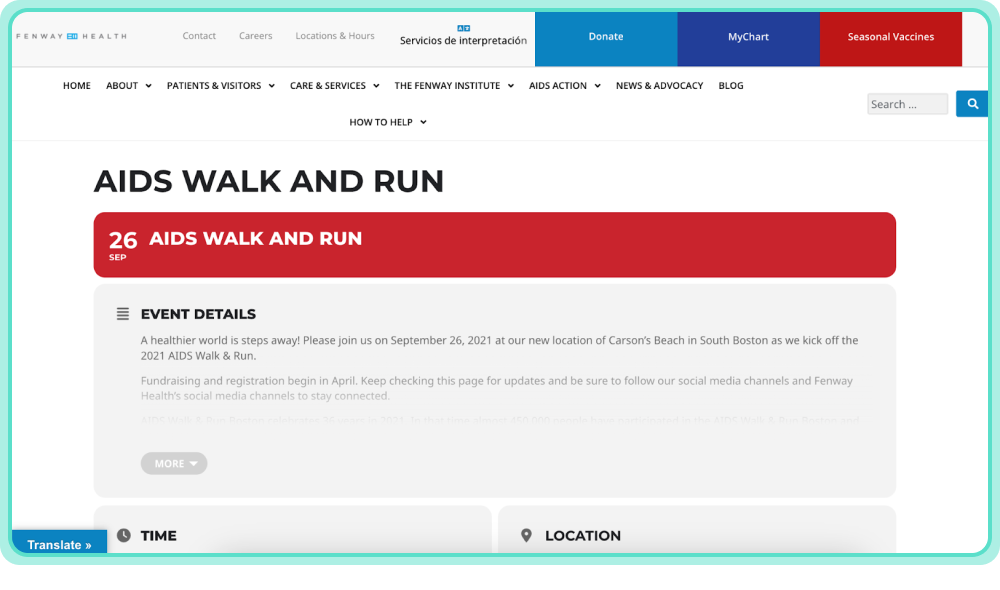
Task: Click into the Search input field
Action: tap(908, 104)
